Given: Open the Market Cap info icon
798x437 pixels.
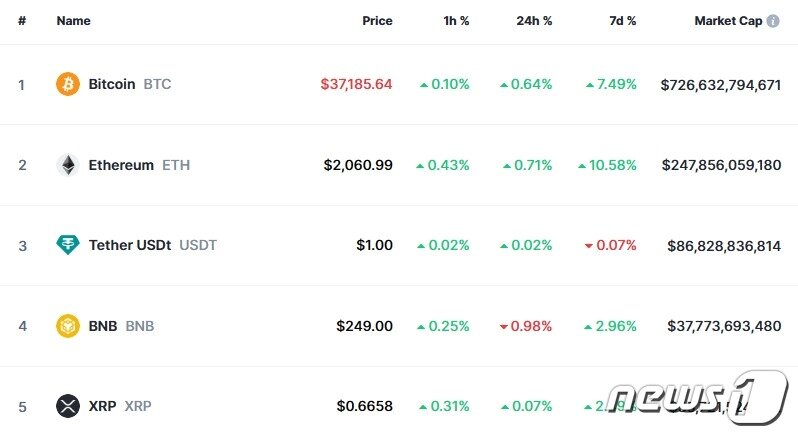Looking at the screenshot, I should point(773,21).
